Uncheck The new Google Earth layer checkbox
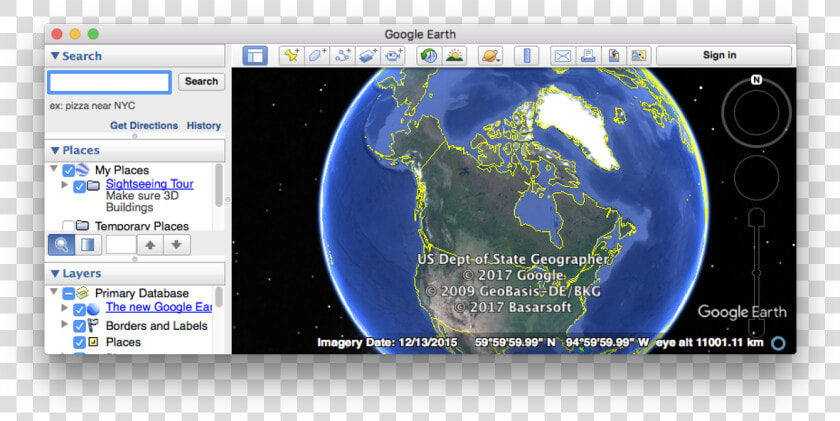The width and height of the screenshot is (840, 421). click(x=79, y=310)
